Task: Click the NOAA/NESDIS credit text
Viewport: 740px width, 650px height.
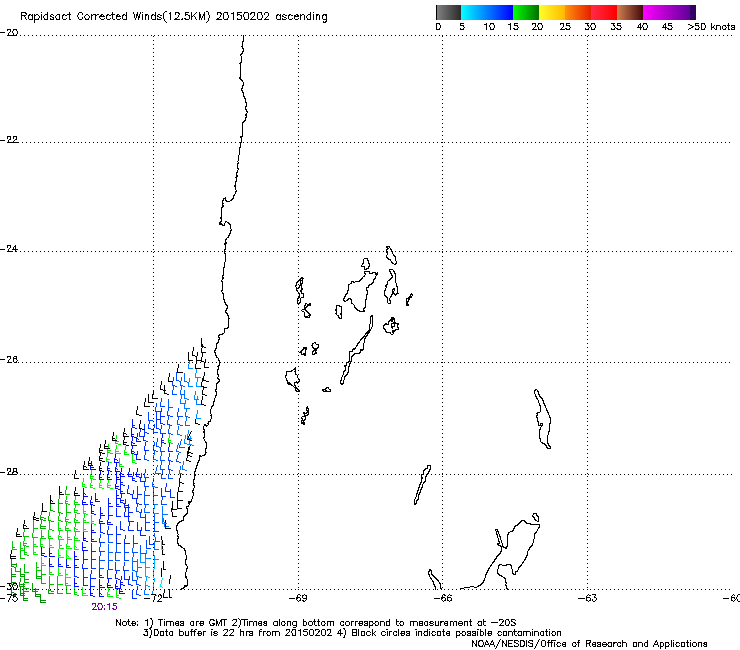Action: [x=589, y=644]
